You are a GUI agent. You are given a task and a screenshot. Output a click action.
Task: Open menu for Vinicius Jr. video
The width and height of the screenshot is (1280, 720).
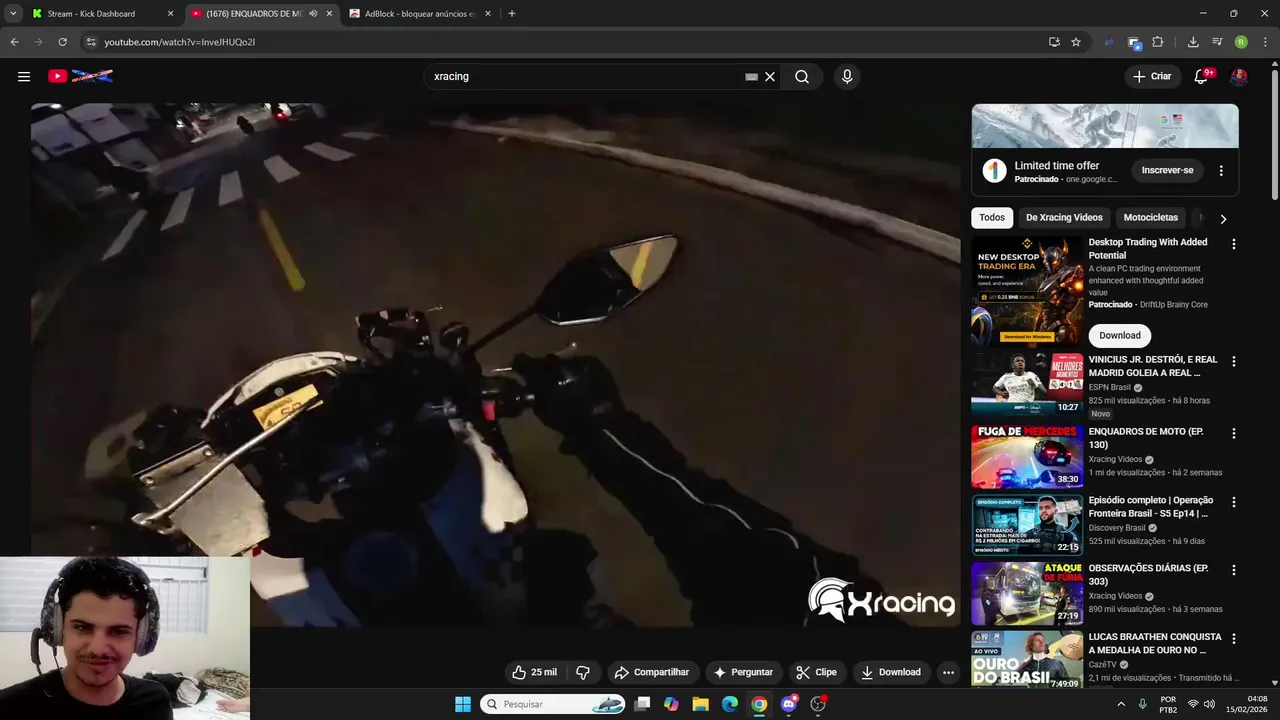click(1234, 361)
